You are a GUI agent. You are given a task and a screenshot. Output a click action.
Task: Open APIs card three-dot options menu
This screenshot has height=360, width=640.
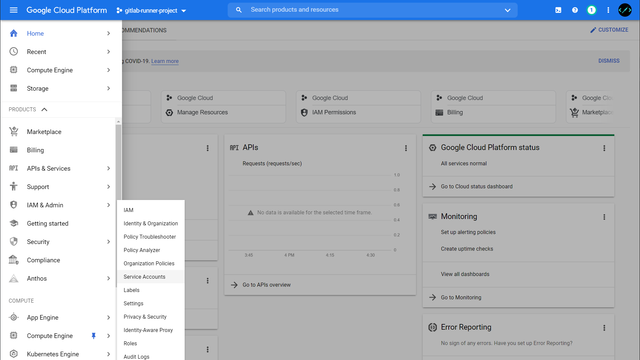(406, 148)
